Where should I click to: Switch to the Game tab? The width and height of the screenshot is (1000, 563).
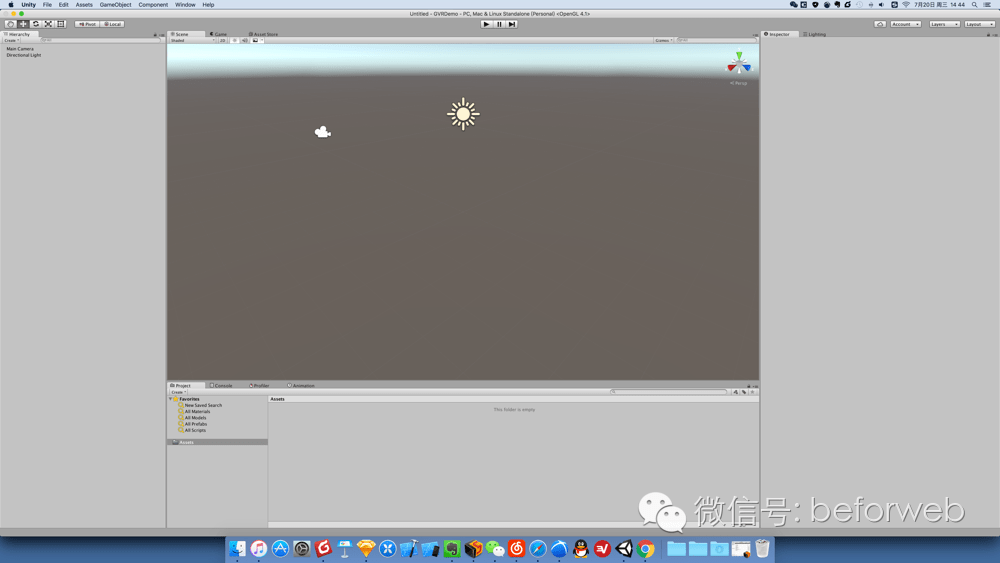click(x=219, y=34)
